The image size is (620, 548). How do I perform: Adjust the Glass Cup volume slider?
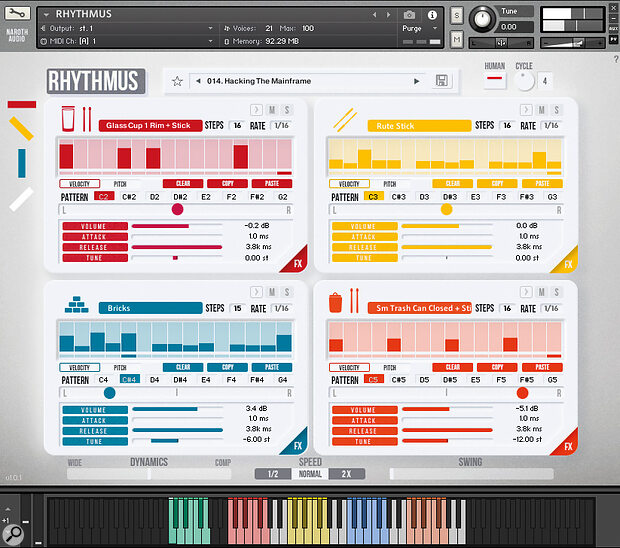click(x=177, y=226)
